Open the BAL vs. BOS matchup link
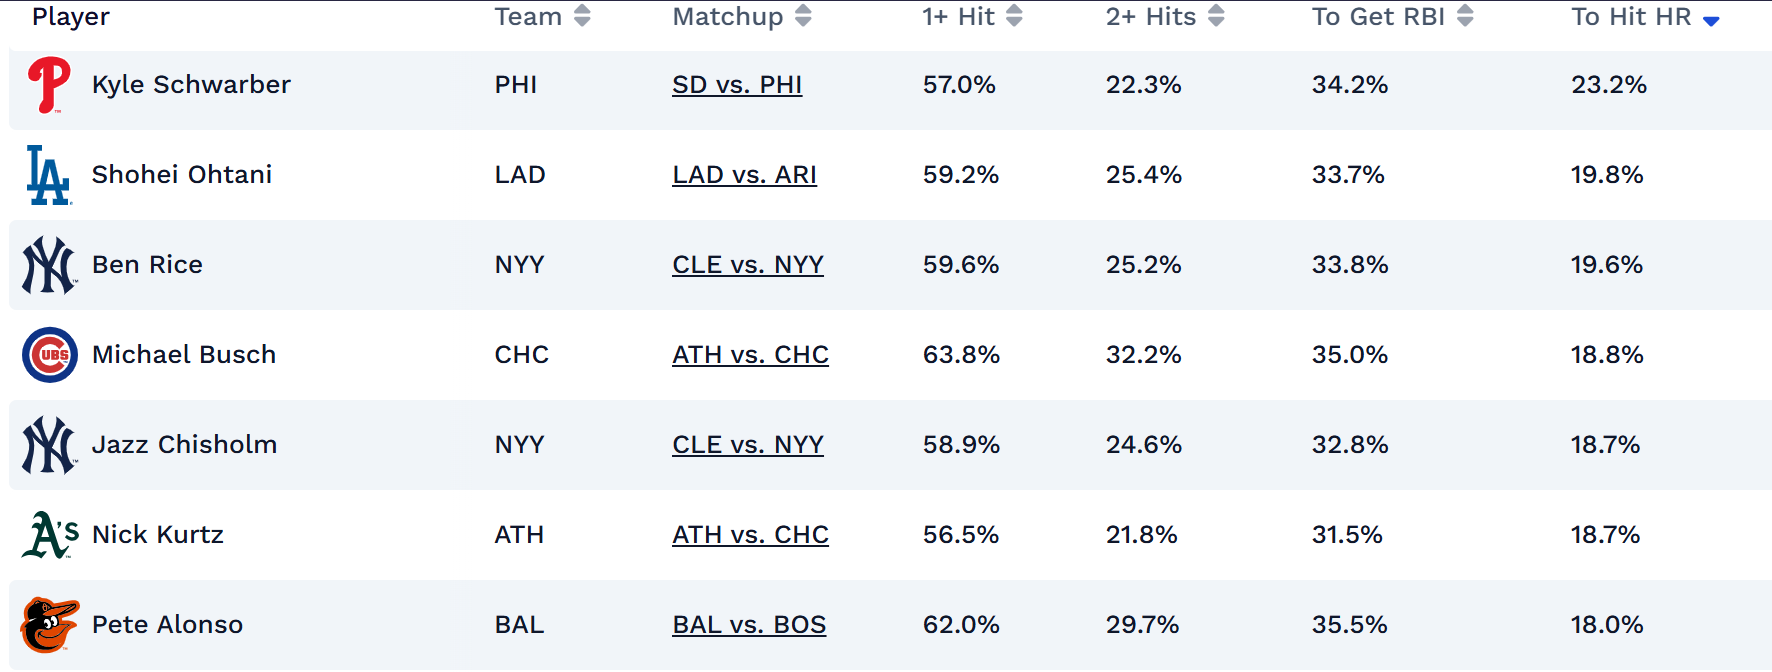This screenshot has width=1772, height=672. [x=749, y=625]
